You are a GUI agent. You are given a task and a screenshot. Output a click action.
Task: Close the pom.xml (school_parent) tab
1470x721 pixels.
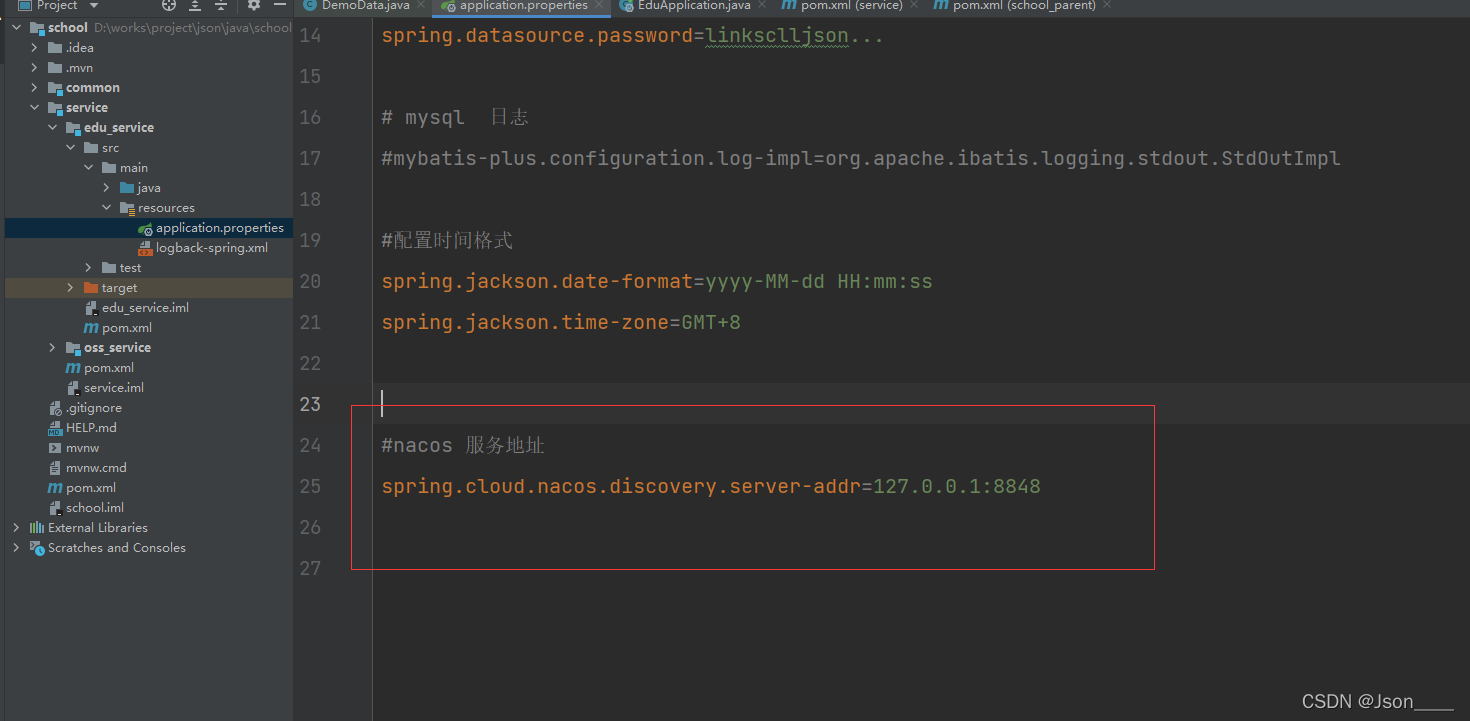point(1106,6)
